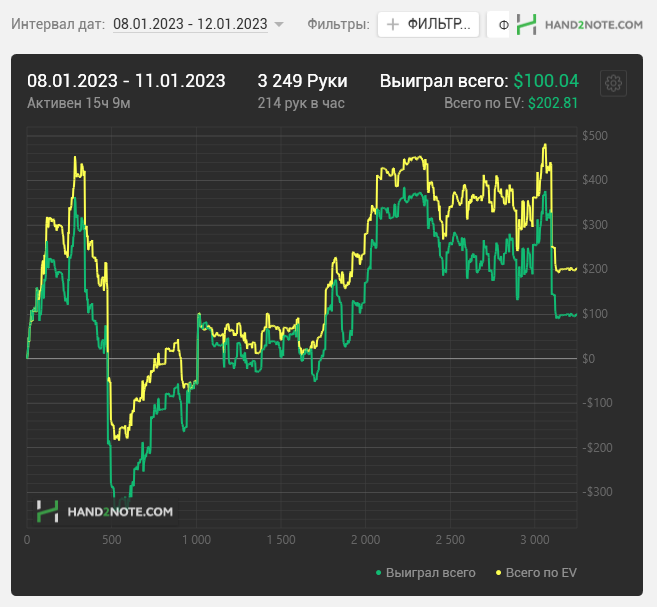Click the 3 249 Руки hand count

(303, 81)
